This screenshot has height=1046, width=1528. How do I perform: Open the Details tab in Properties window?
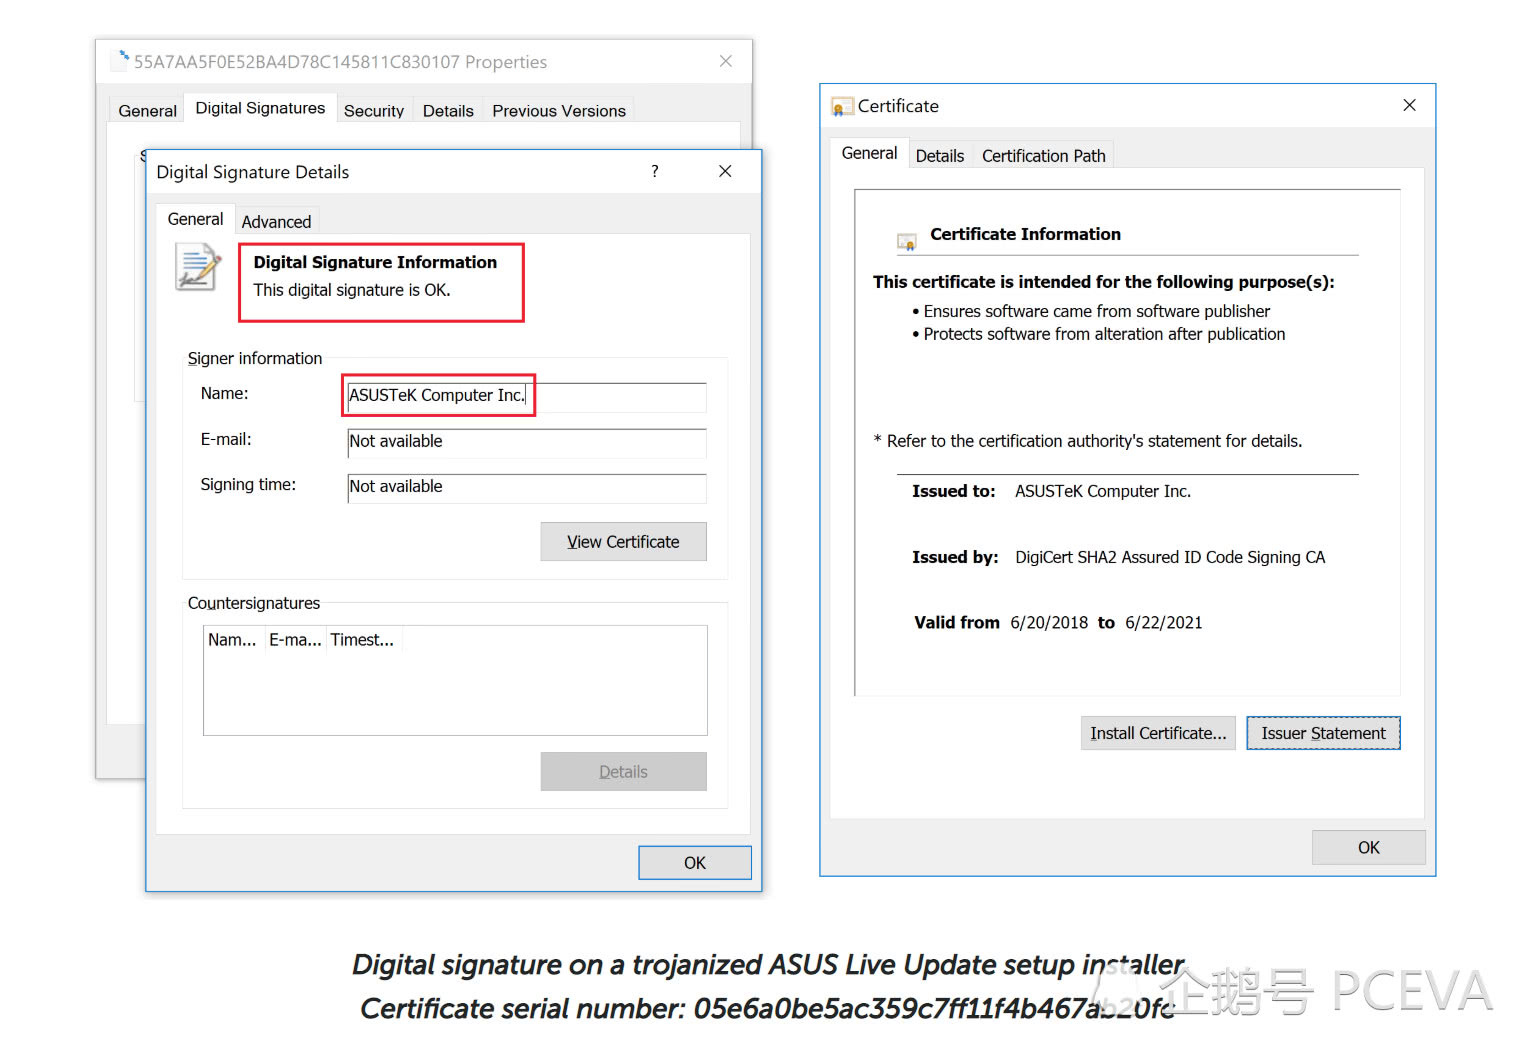point(448,111)
